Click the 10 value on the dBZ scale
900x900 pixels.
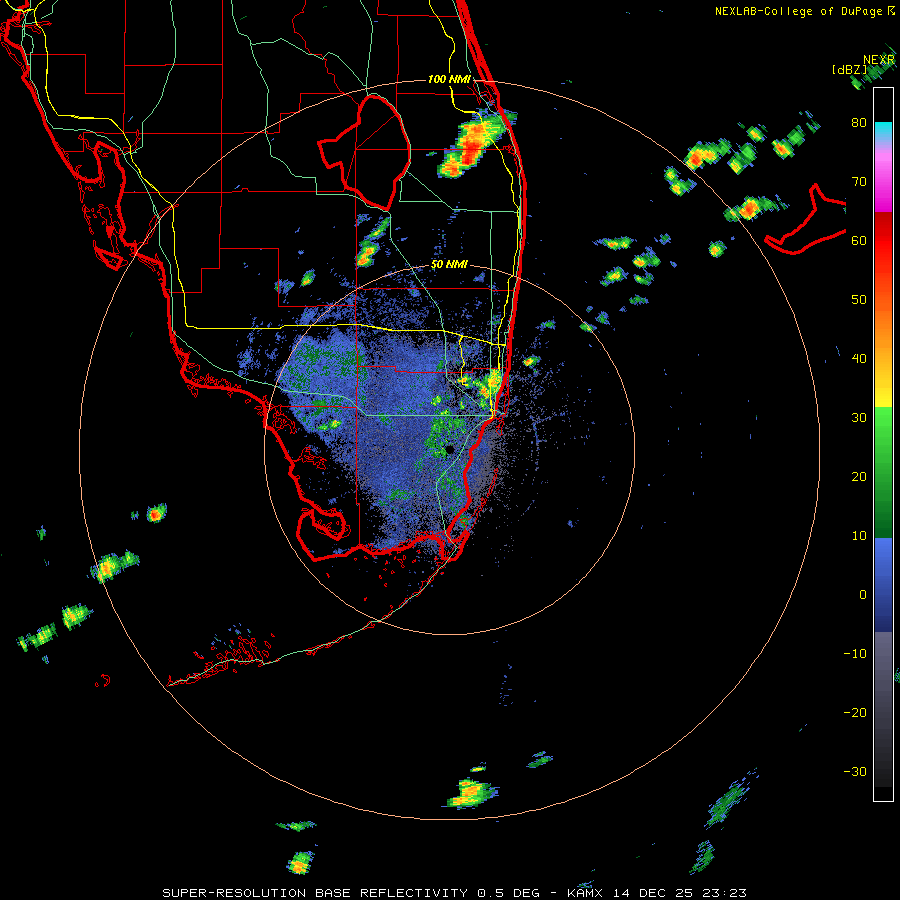[859, 536]
